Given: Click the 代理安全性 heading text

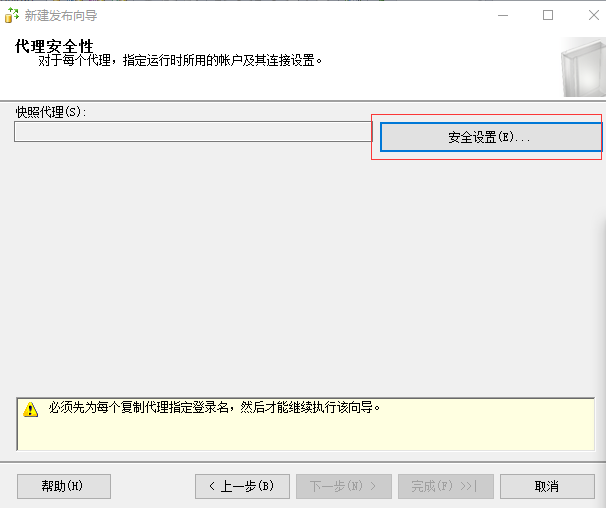Looking at the screenshot, I should point(54,46).
